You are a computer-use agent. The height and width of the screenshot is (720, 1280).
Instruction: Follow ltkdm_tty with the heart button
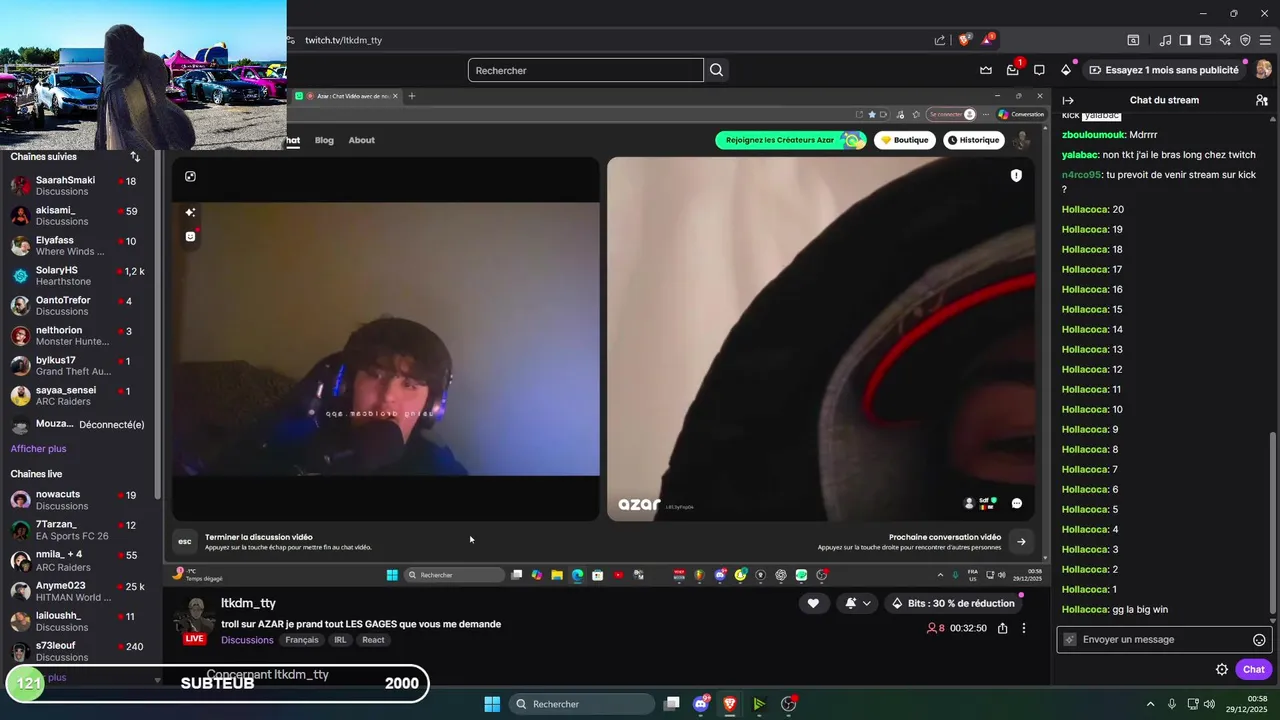point(813,603)
